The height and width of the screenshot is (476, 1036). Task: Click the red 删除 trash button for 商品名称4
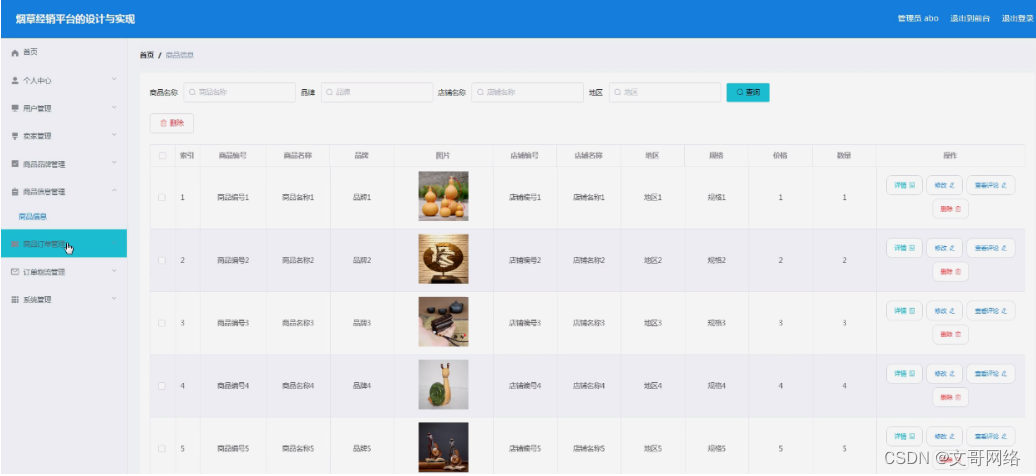click(x=950, y=397)
